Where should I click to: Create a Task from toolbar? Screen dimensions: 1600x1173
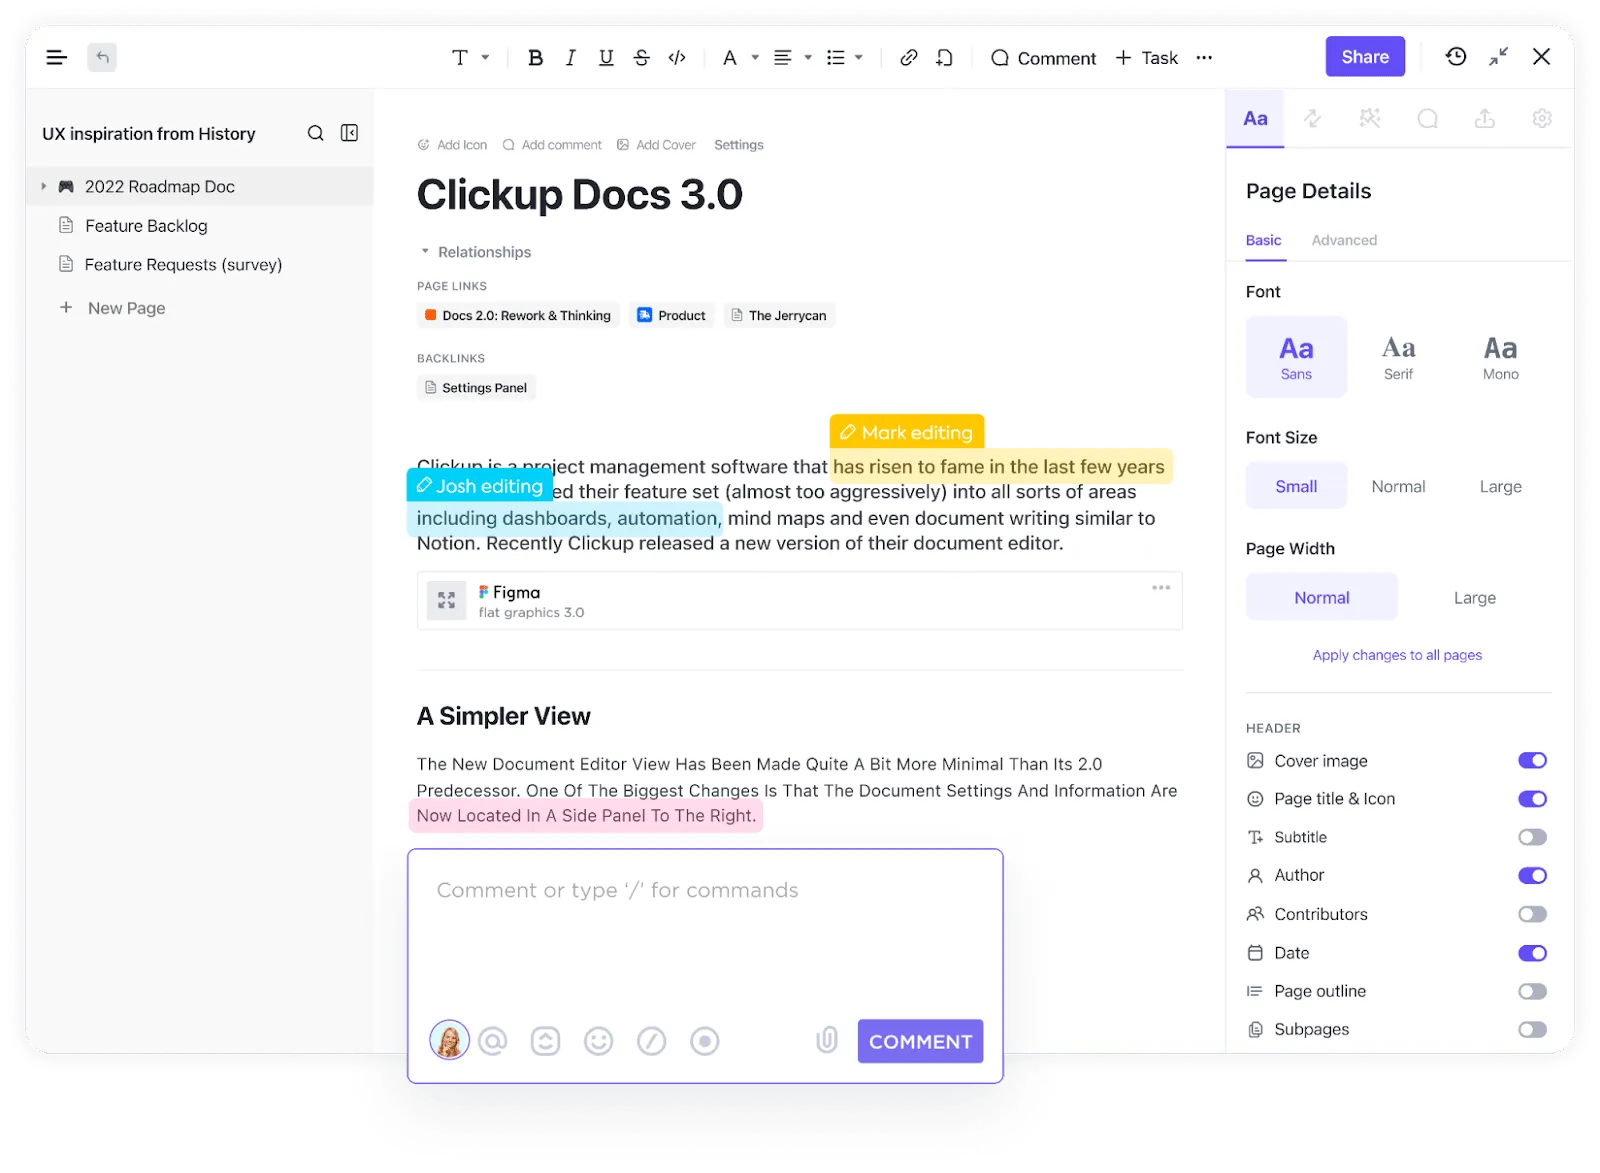(1146, 58)
